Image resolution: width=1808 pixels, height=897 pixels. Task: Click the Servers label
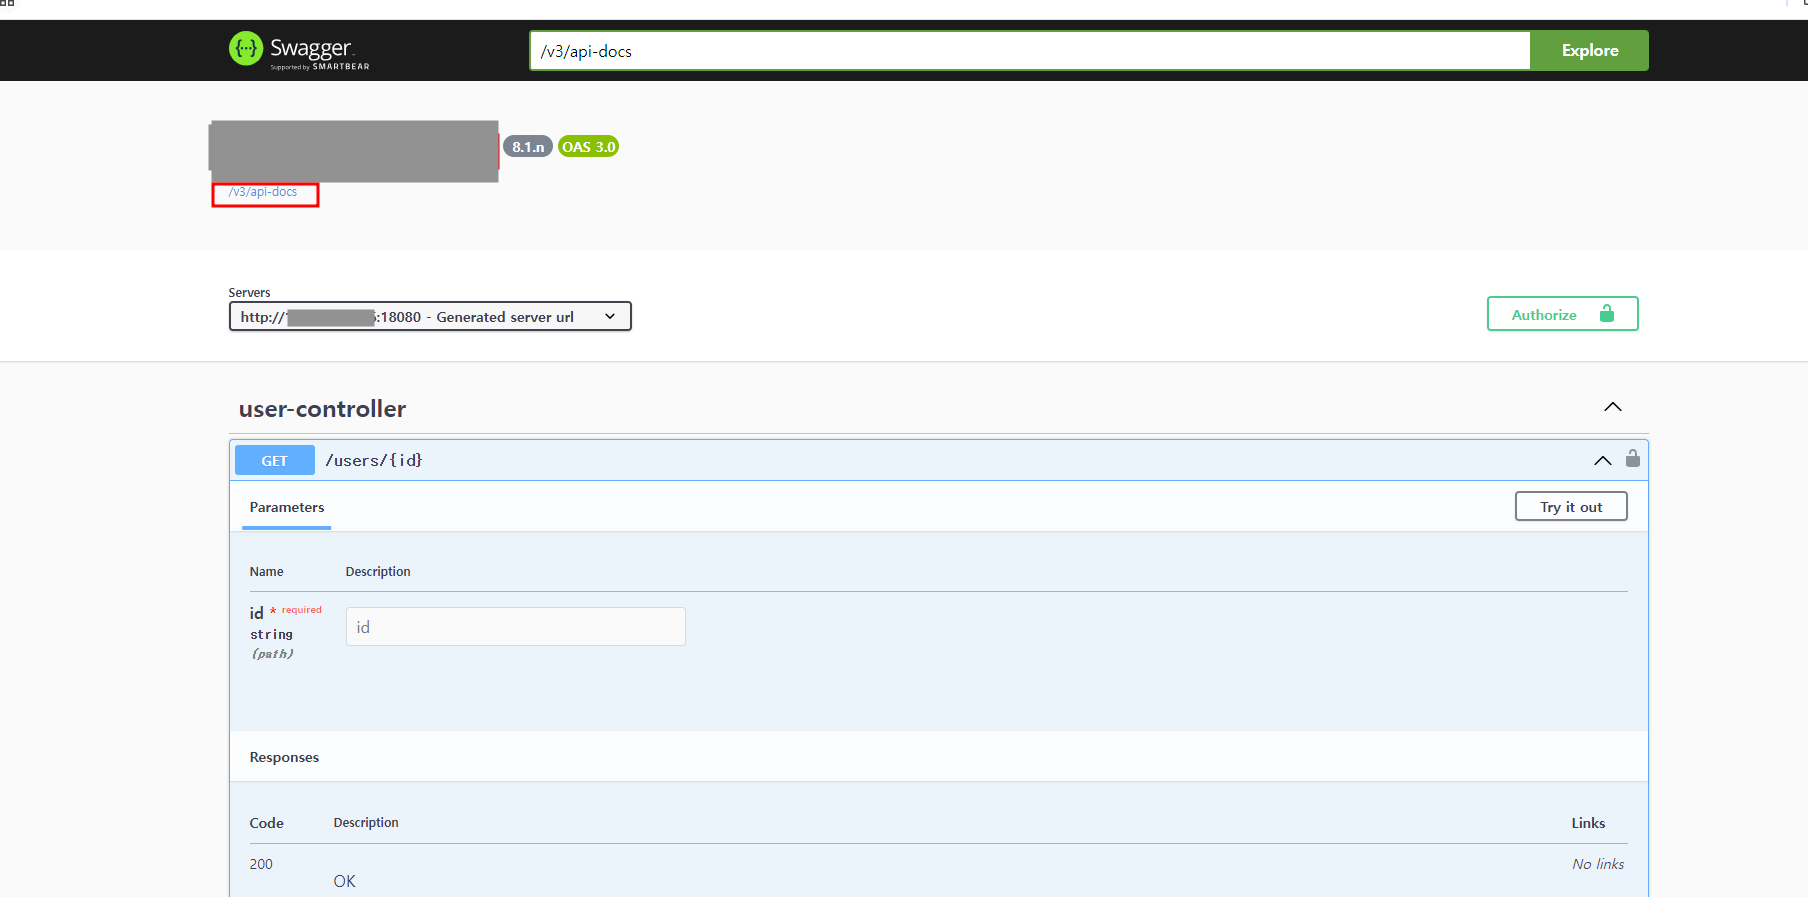click(x=249, y=293)
